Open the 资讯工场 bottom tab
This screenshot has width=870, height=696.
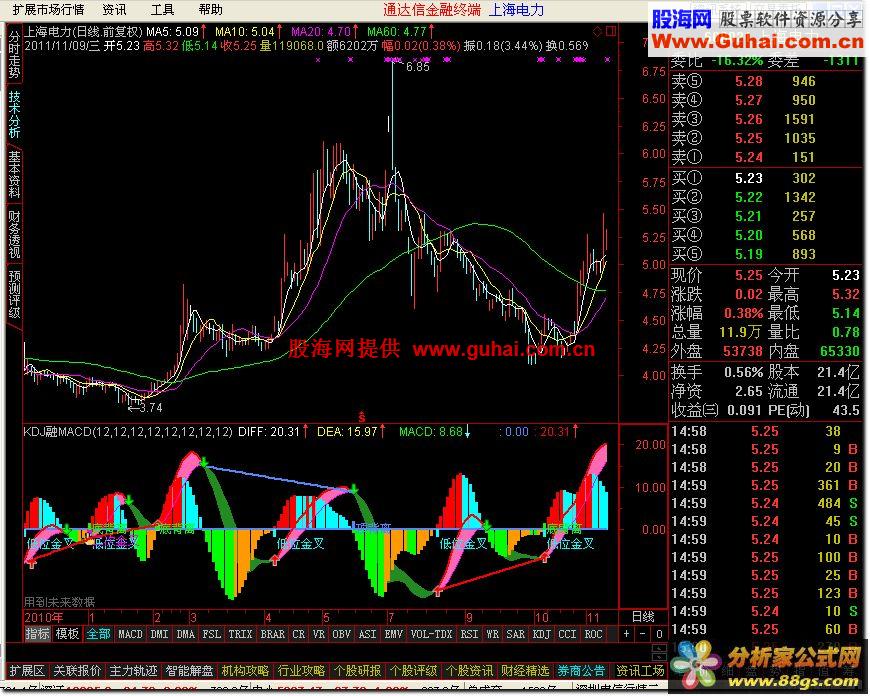[x=640, y=670]
